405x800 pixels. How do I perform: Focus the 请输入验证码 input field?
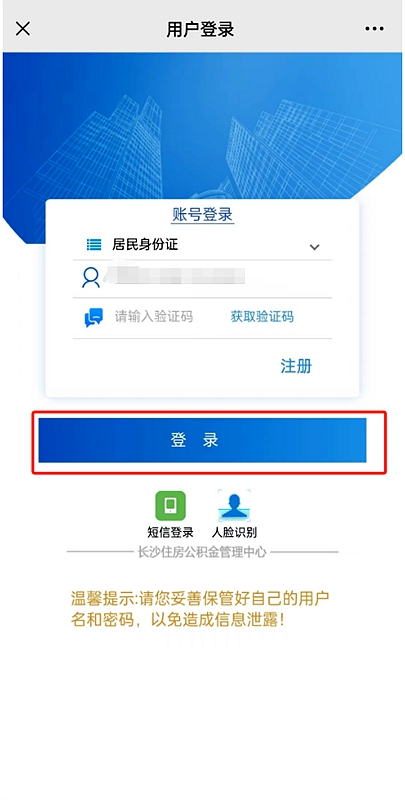click(x=154, y=317)
